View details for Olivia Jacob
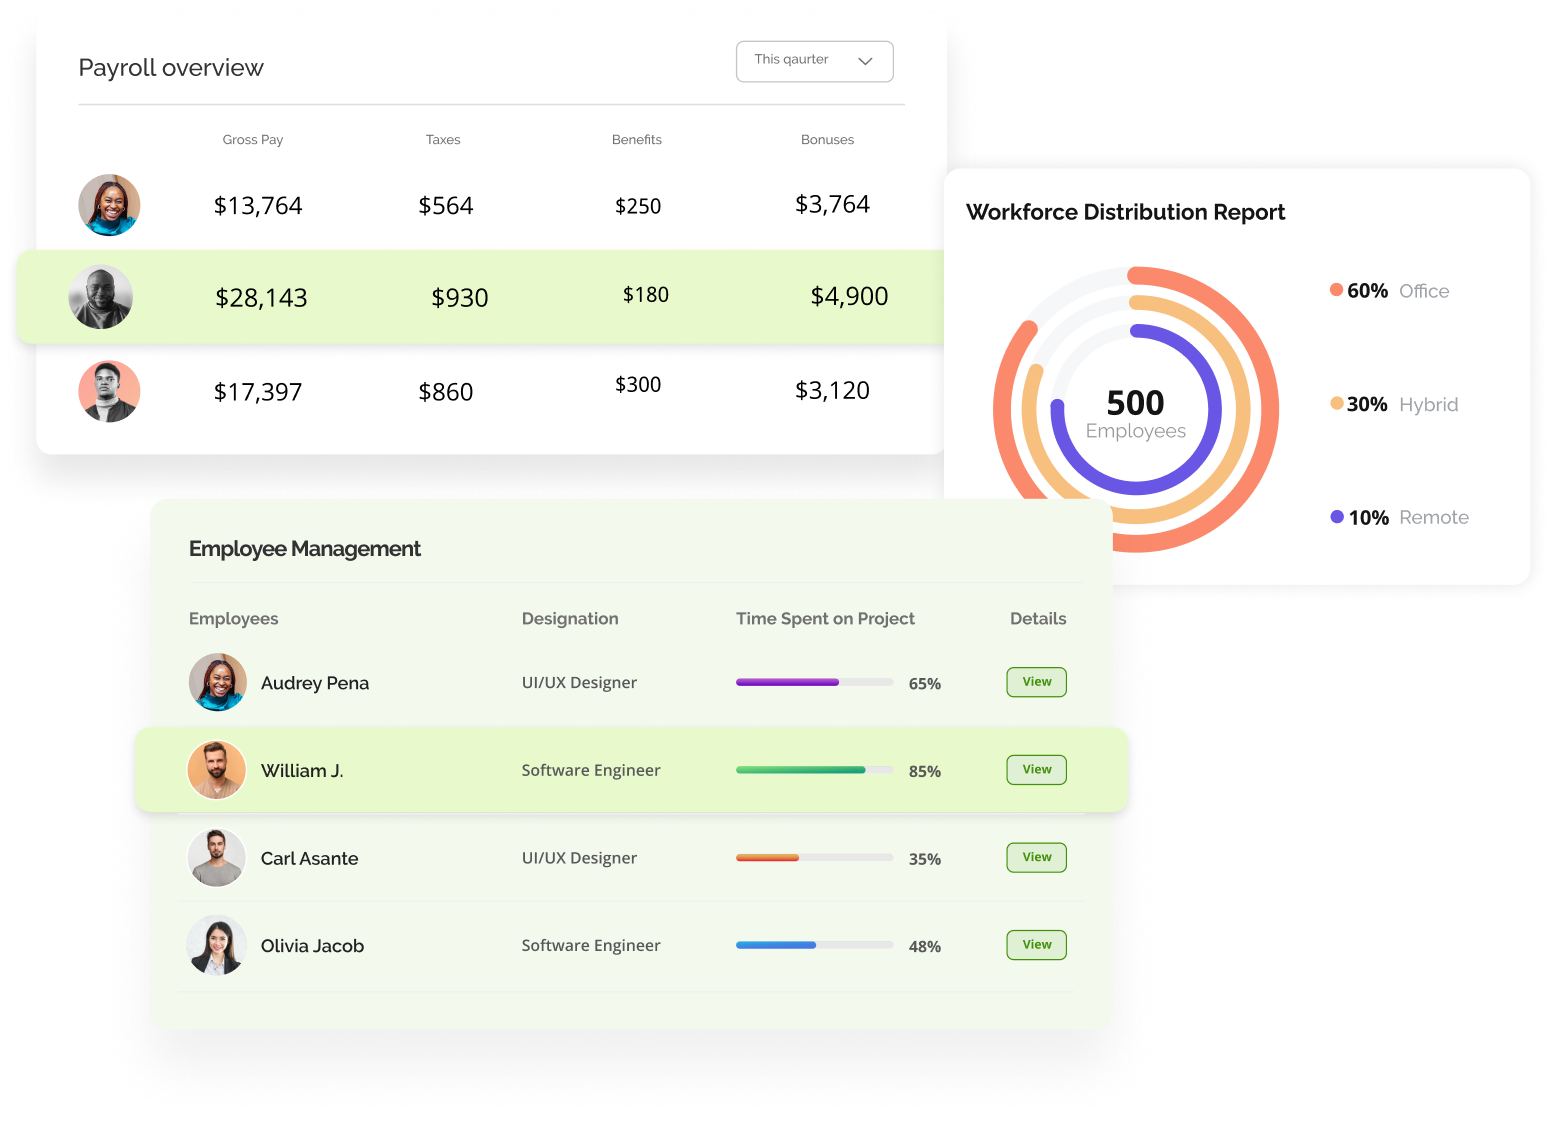Screen dimensions: 1551x1122 (1036, 945)
